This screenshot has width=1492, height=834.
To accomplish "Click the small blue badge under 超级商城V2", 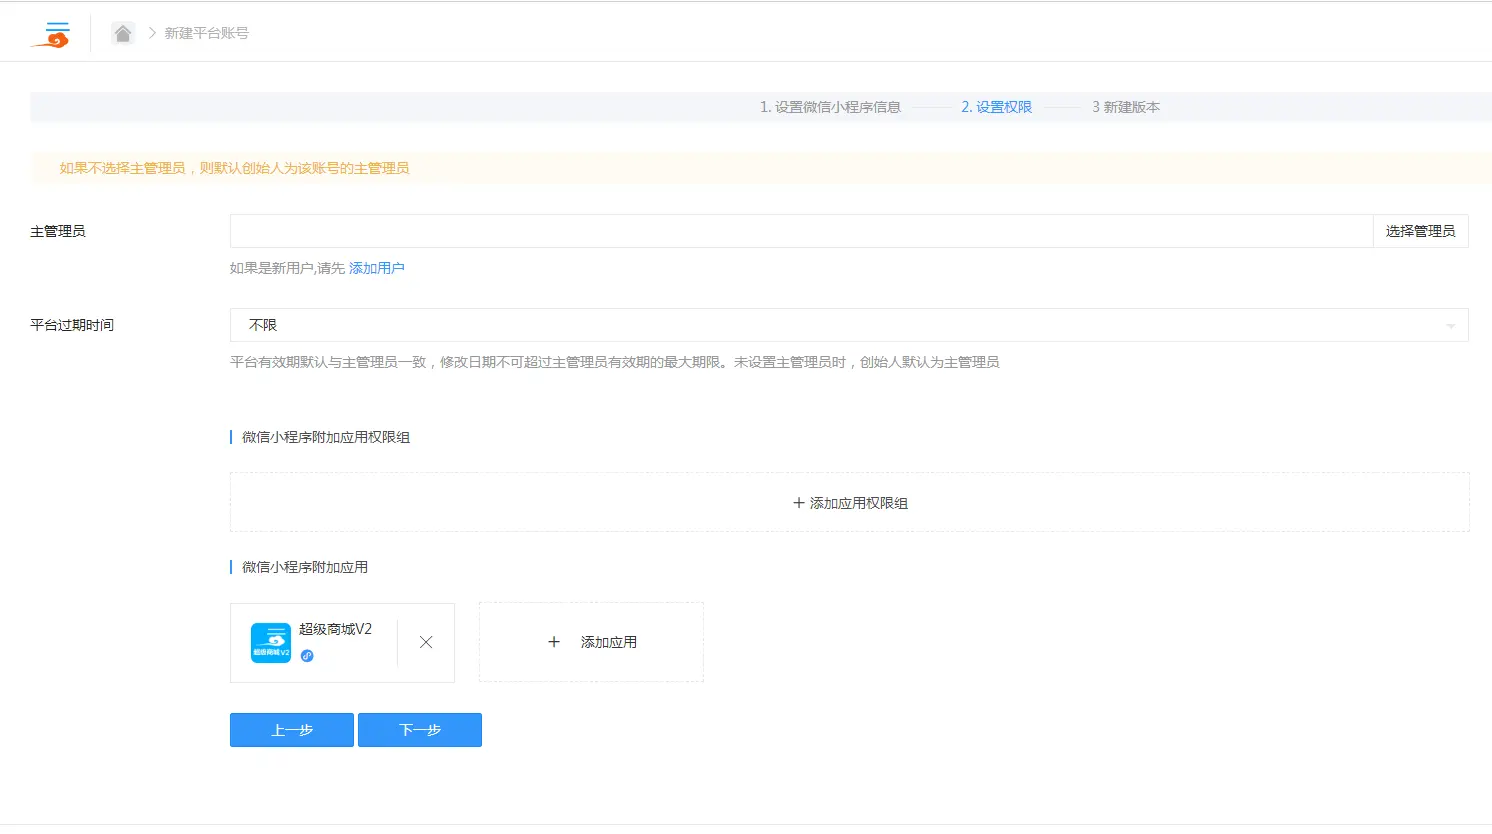I will tap(307, 656).
